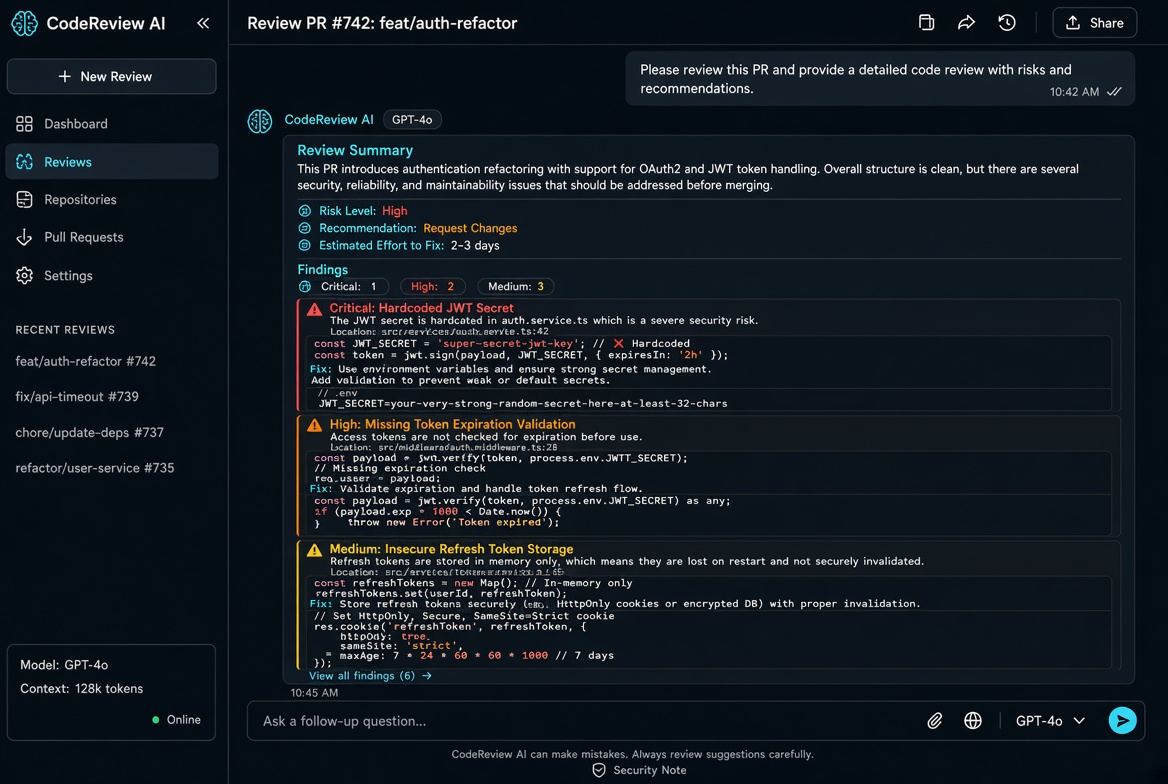Image resolution: width=1168 pixels, height=784 pixels.
Task: Click the Reviews brain icon
Action: click(x=25, y=162)
